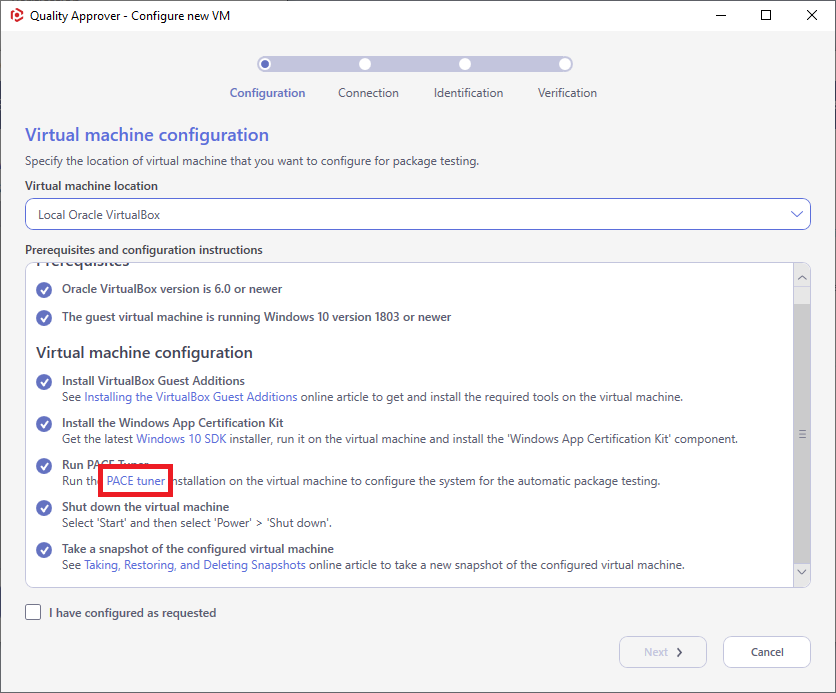Open the PACE tuner link
The height and width of the screenshot is (693, 836).
pos(135,481)
